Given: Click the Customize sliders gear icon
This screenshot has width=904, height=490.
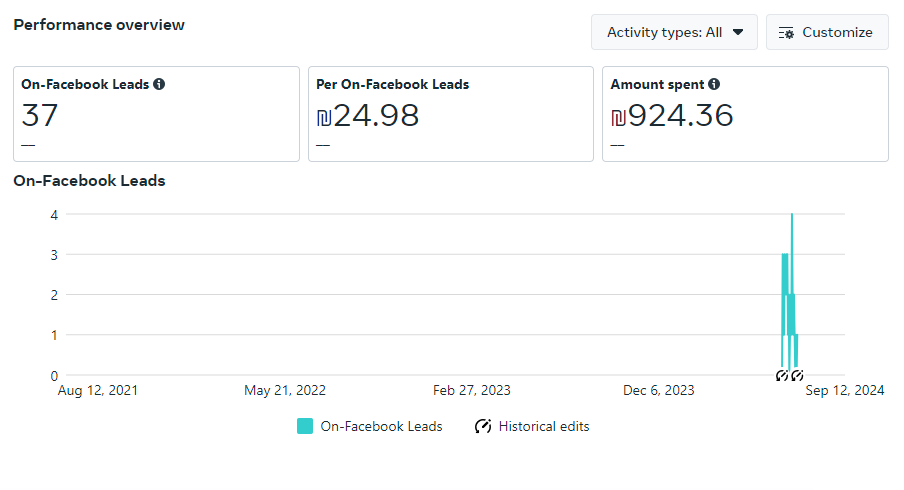Looking at the screenshot, I should (786, 33).
